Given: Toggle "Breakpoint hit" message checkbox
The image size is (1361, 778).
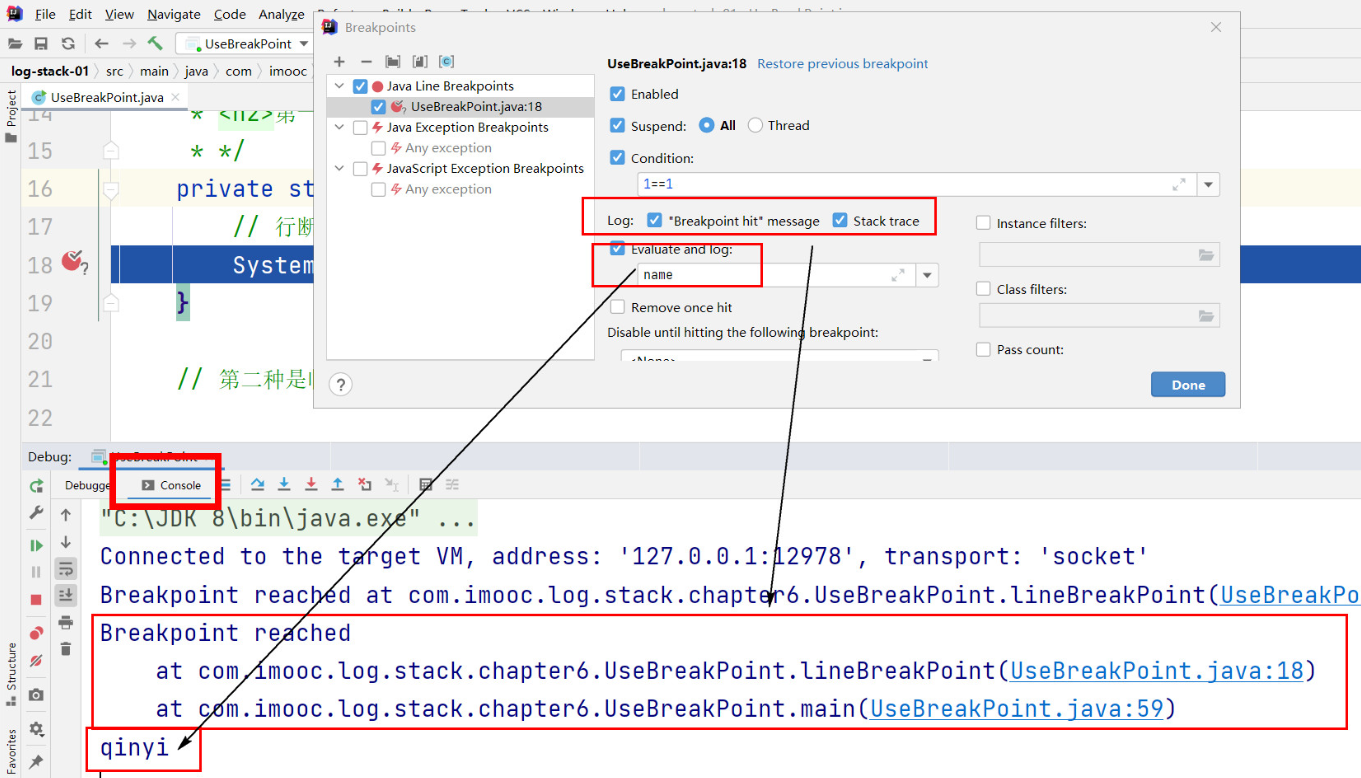Looking at the screenshot, I should point(654,220).
